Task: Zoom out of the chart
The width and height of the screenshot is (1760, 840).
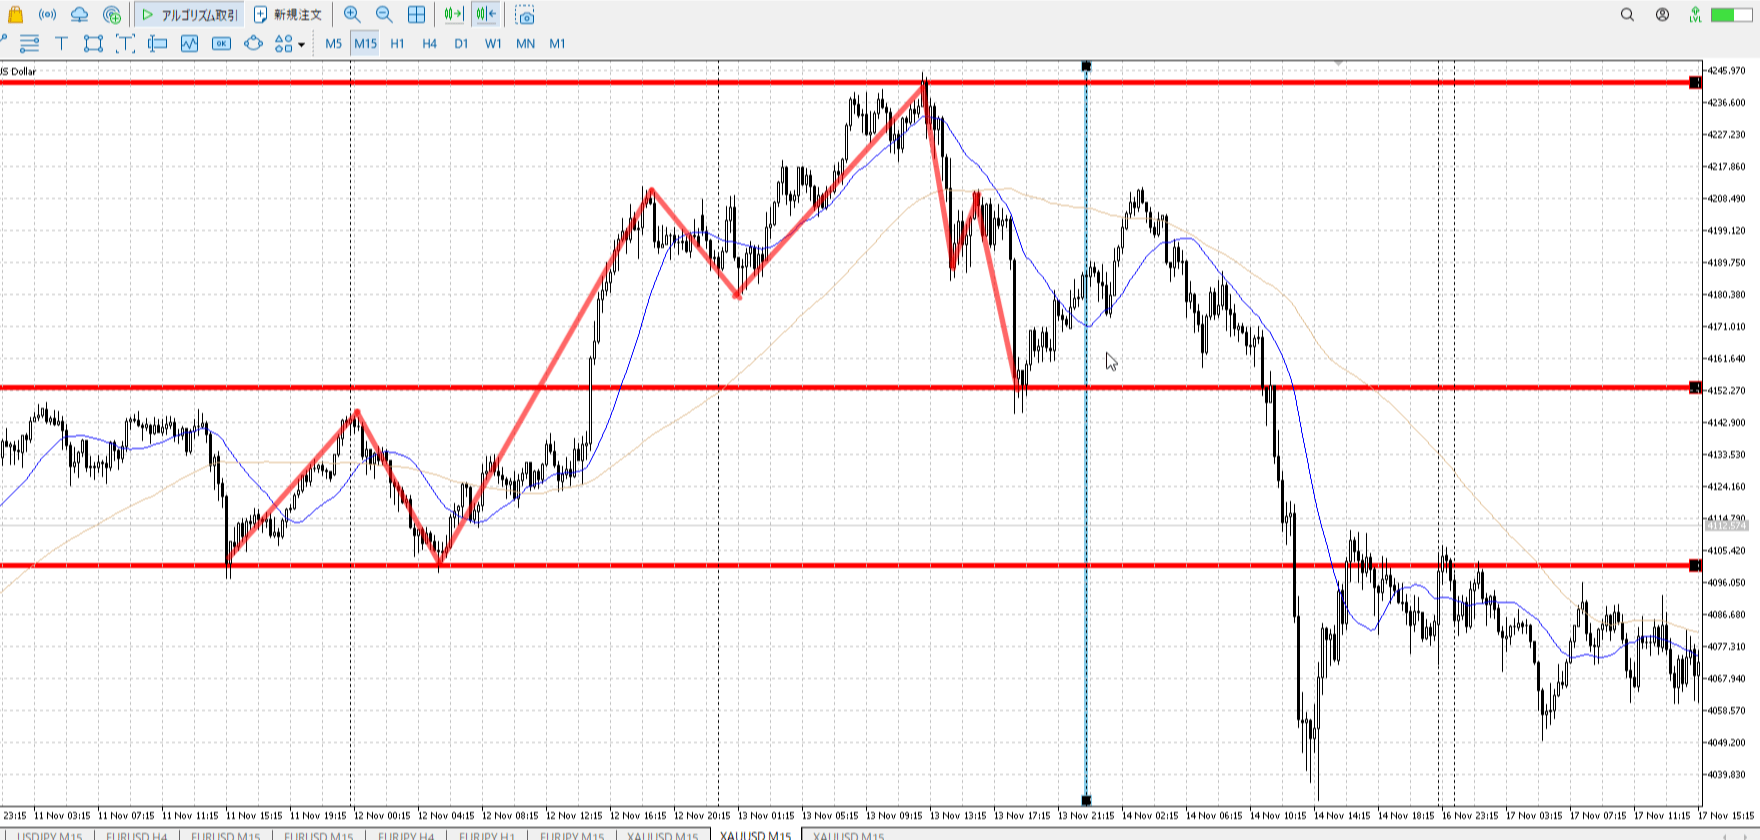Action: point(384,15)
